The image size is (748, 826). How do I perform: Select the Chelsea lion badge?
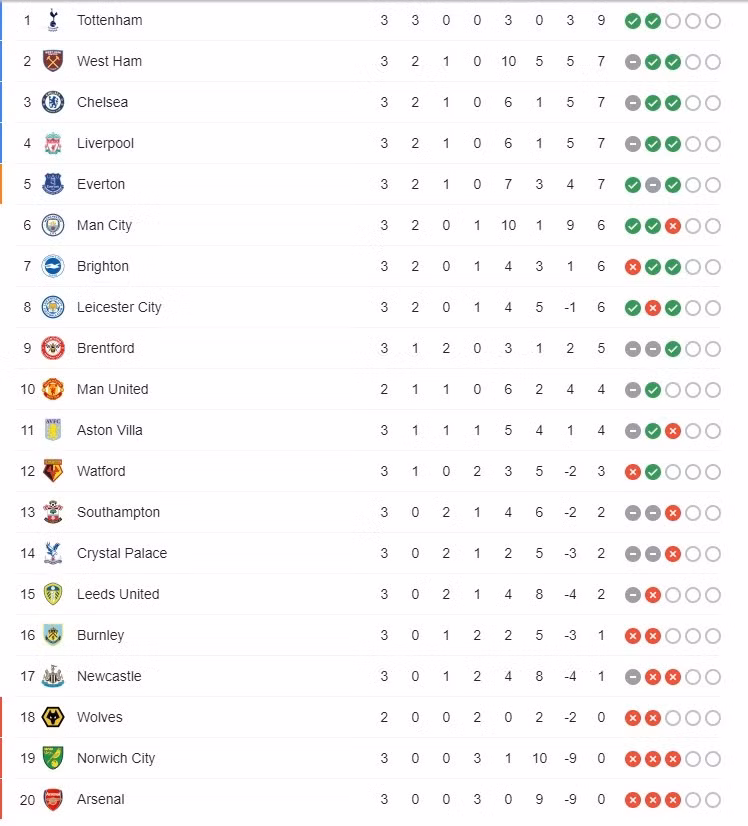pos(52,102)
